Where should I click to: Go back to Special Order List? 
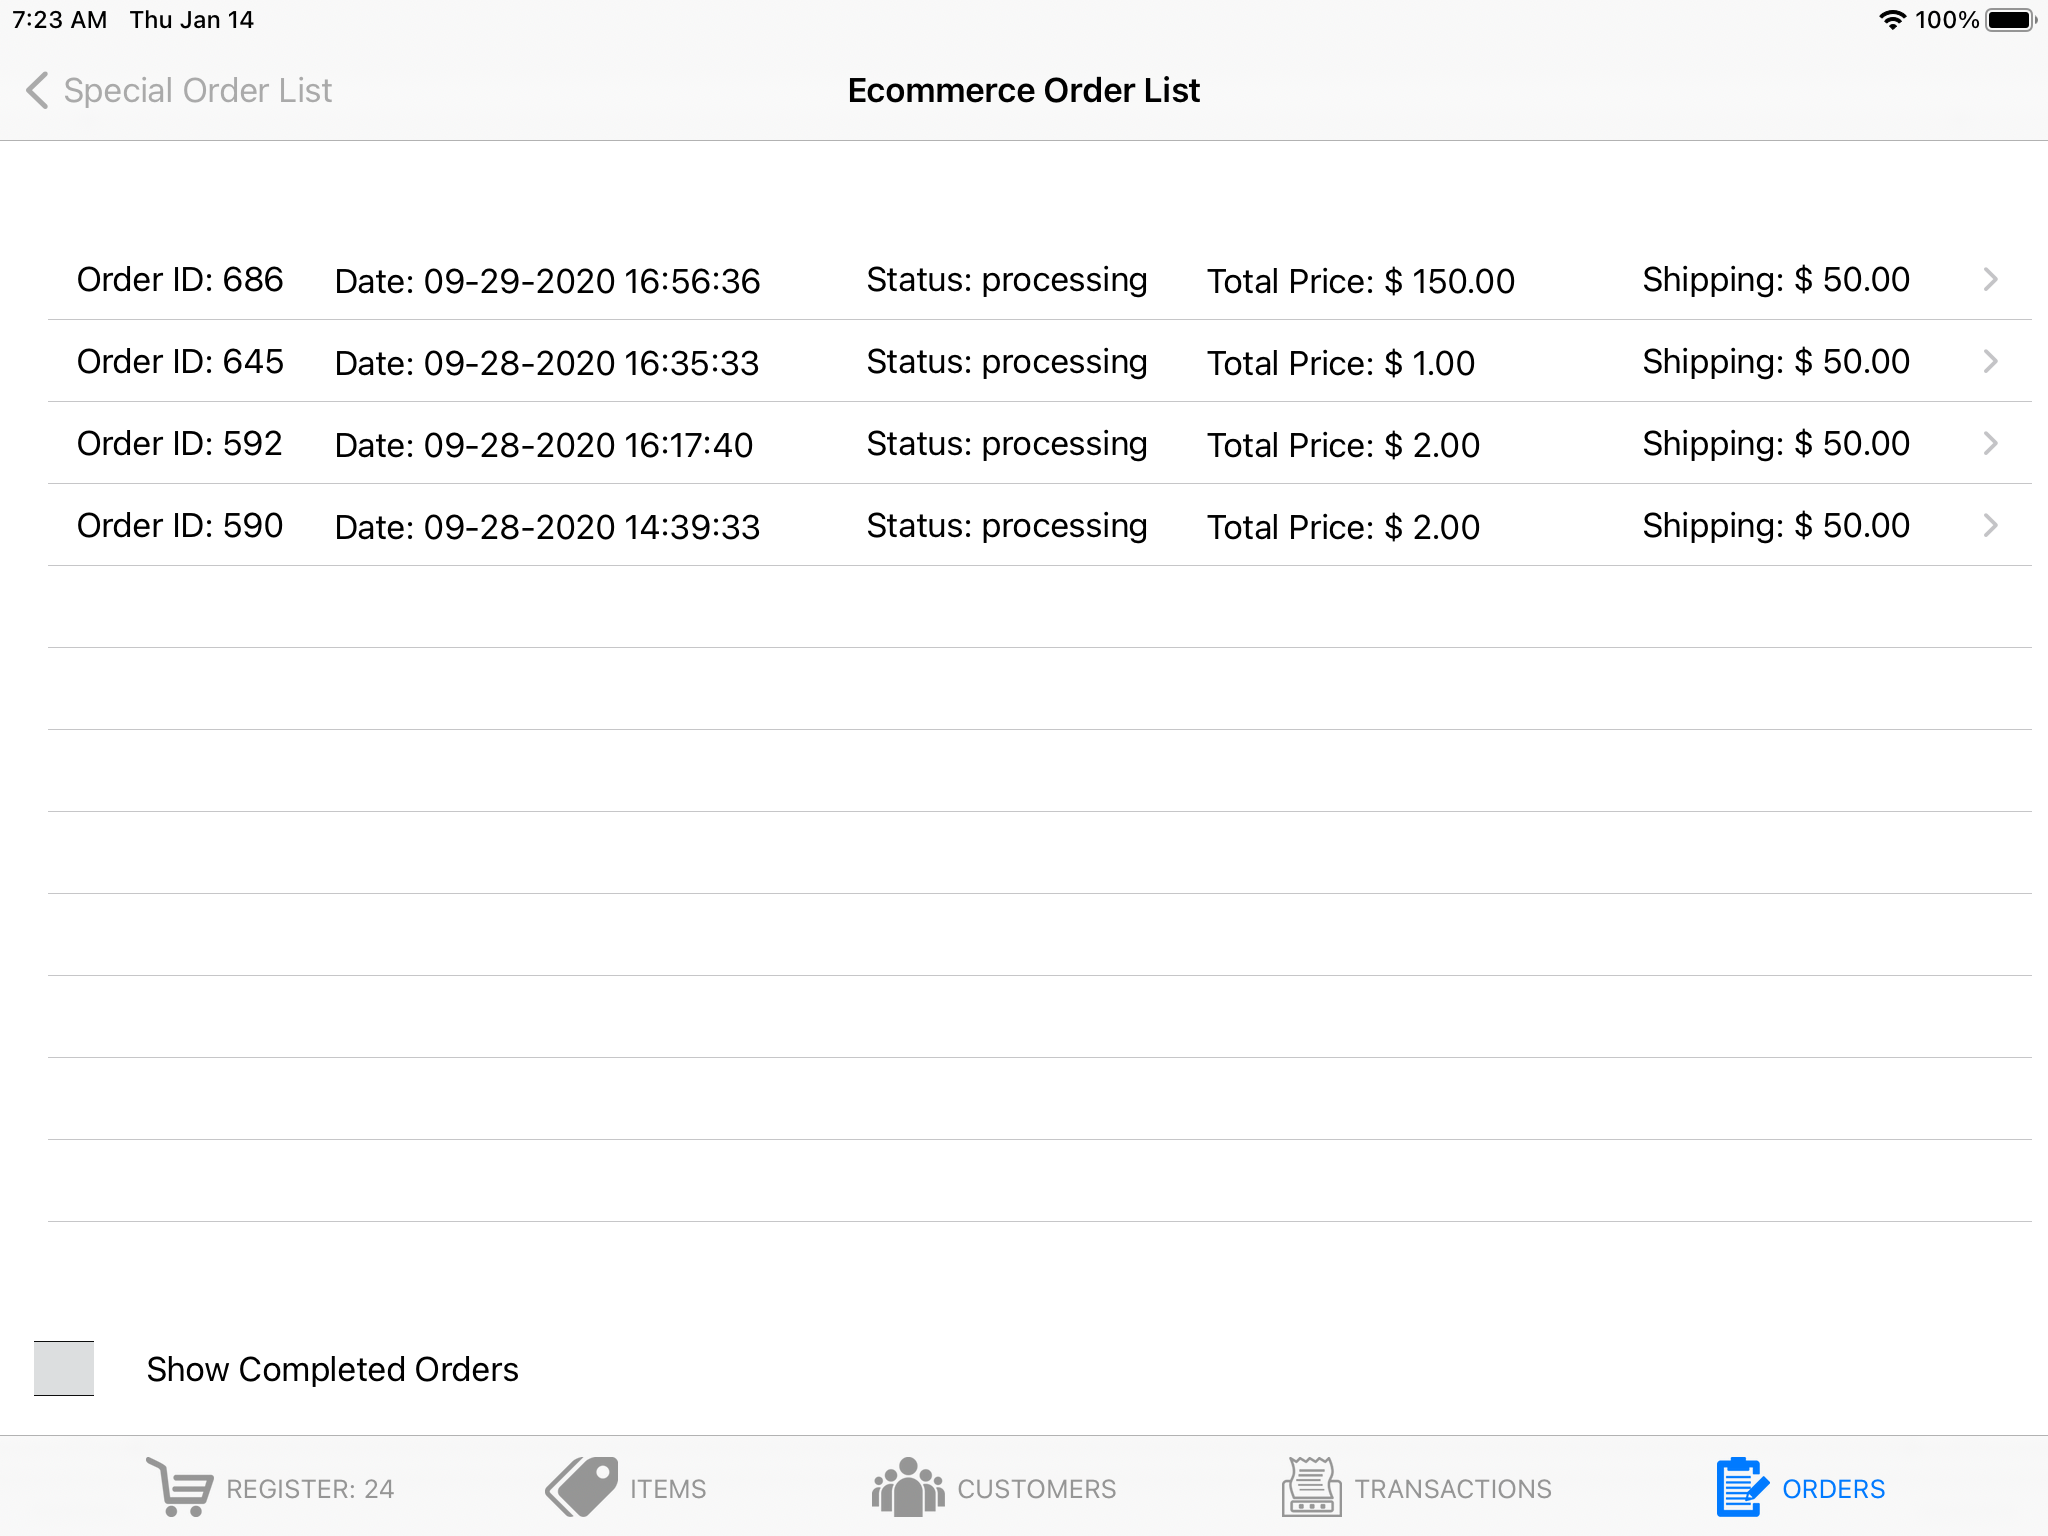pyautogui.click(x=197, y=90)
